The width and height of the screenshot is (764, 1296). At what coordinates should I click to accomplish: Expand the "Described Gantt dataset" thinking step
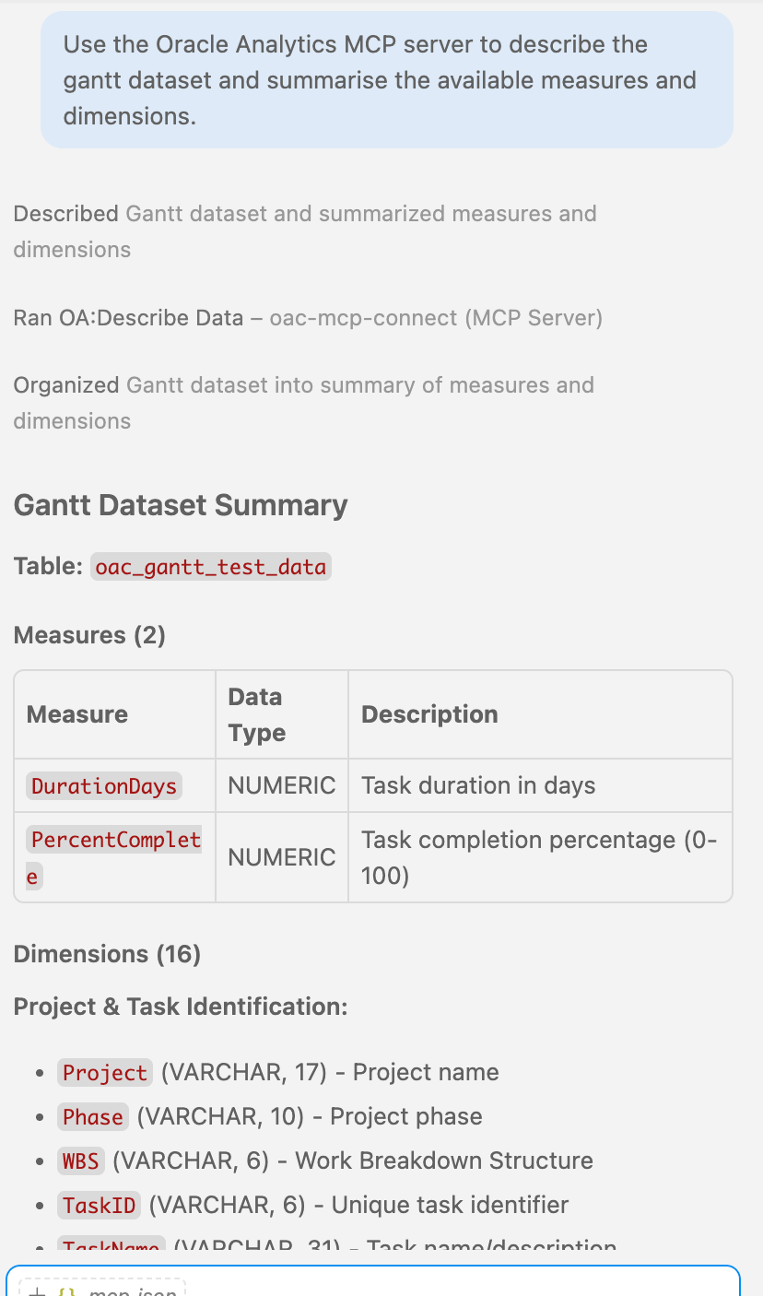(x=305, y=231)
